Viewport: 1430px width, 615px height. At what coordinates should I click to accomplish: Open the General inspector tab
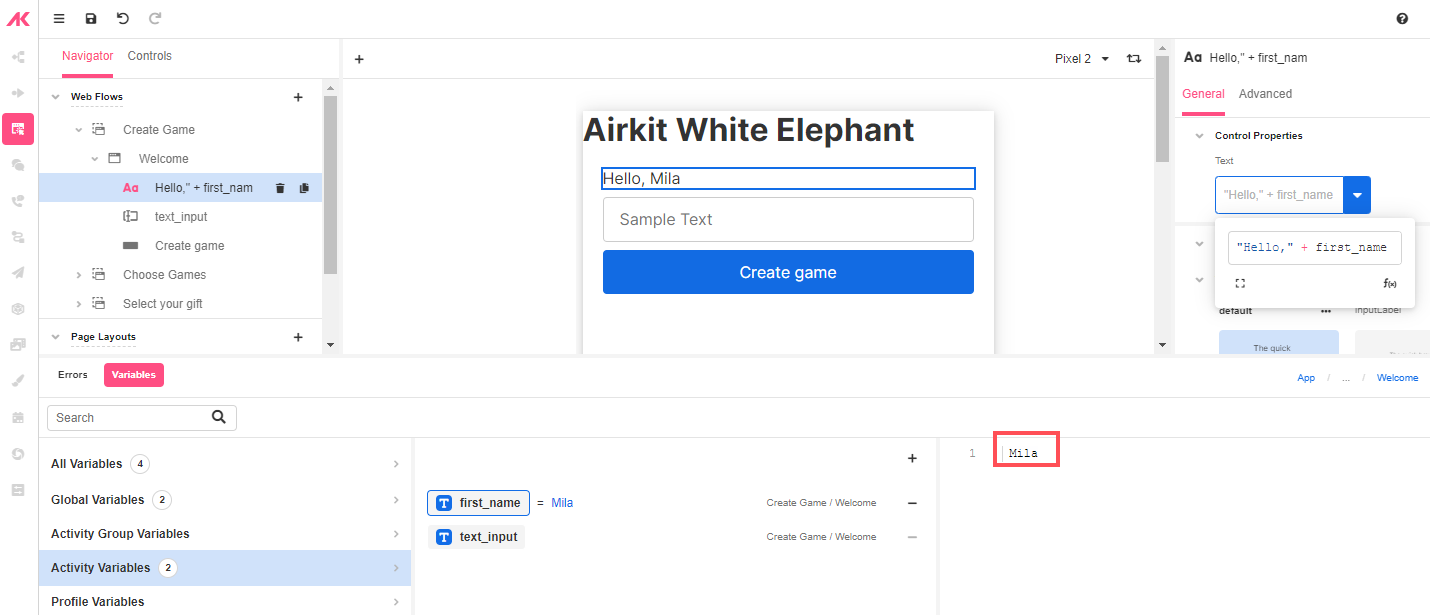1203,94
